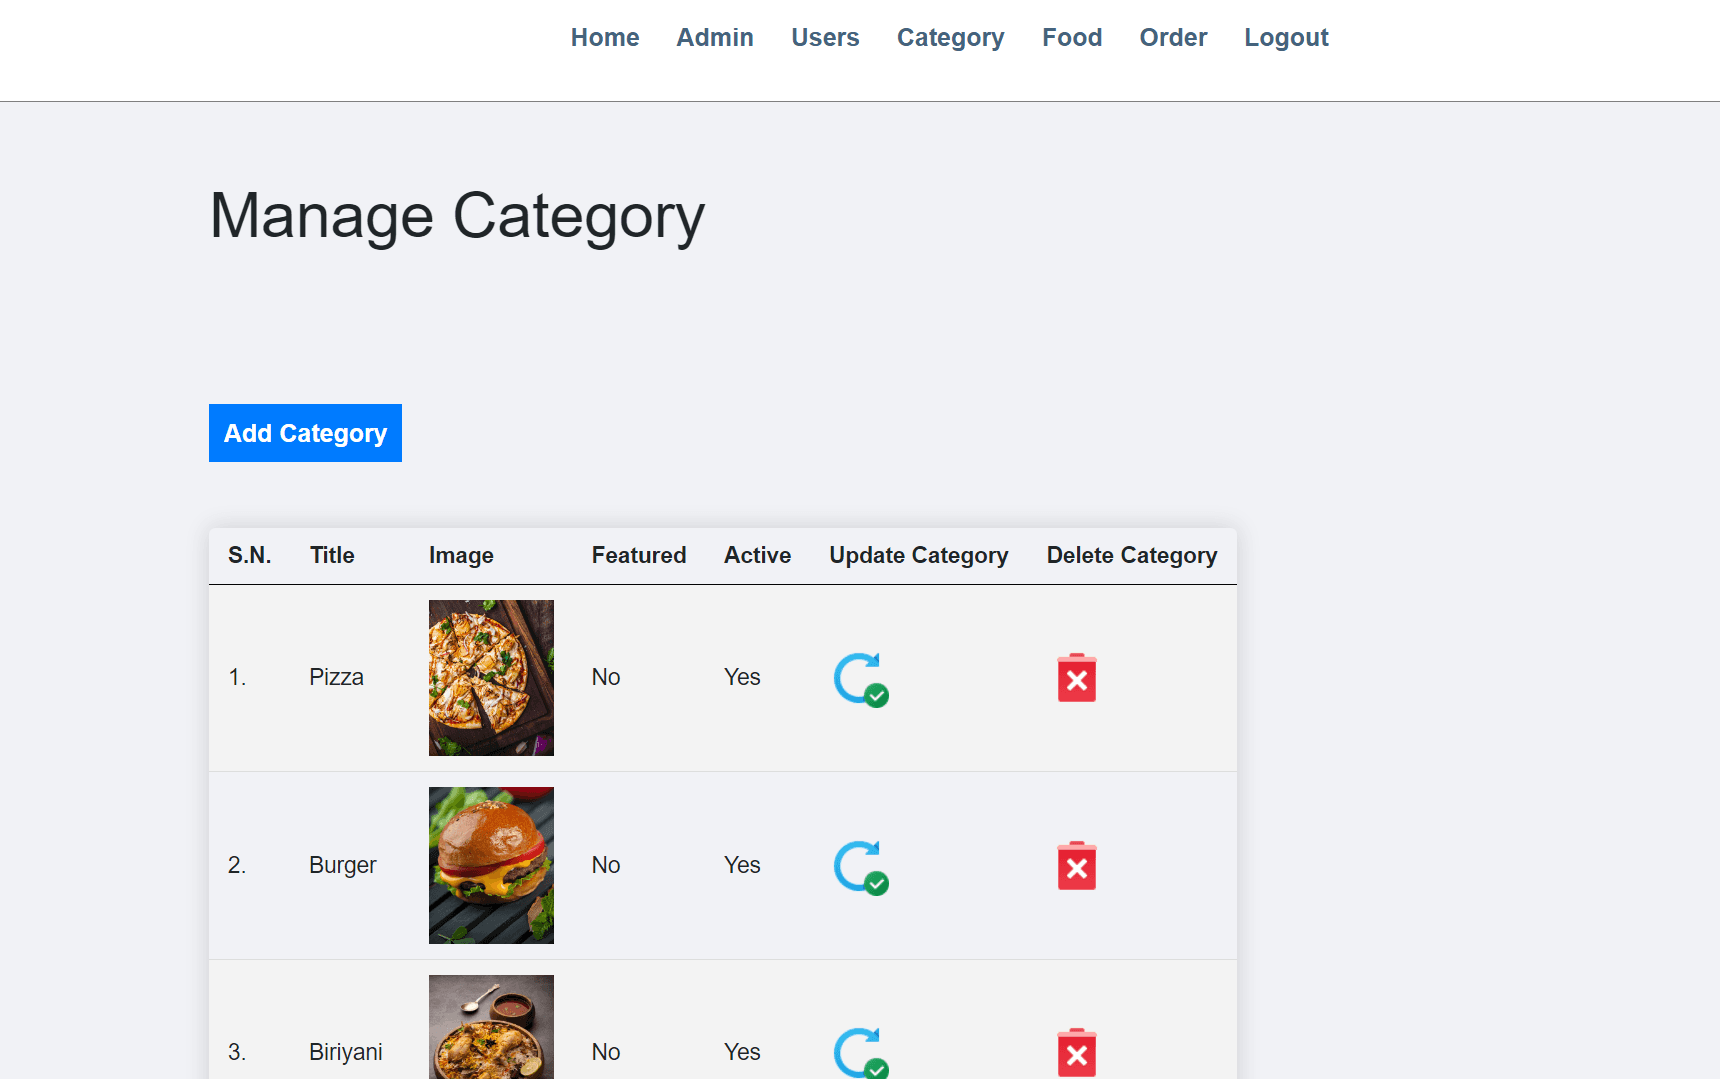Open the Home menu item

point(604,38)
